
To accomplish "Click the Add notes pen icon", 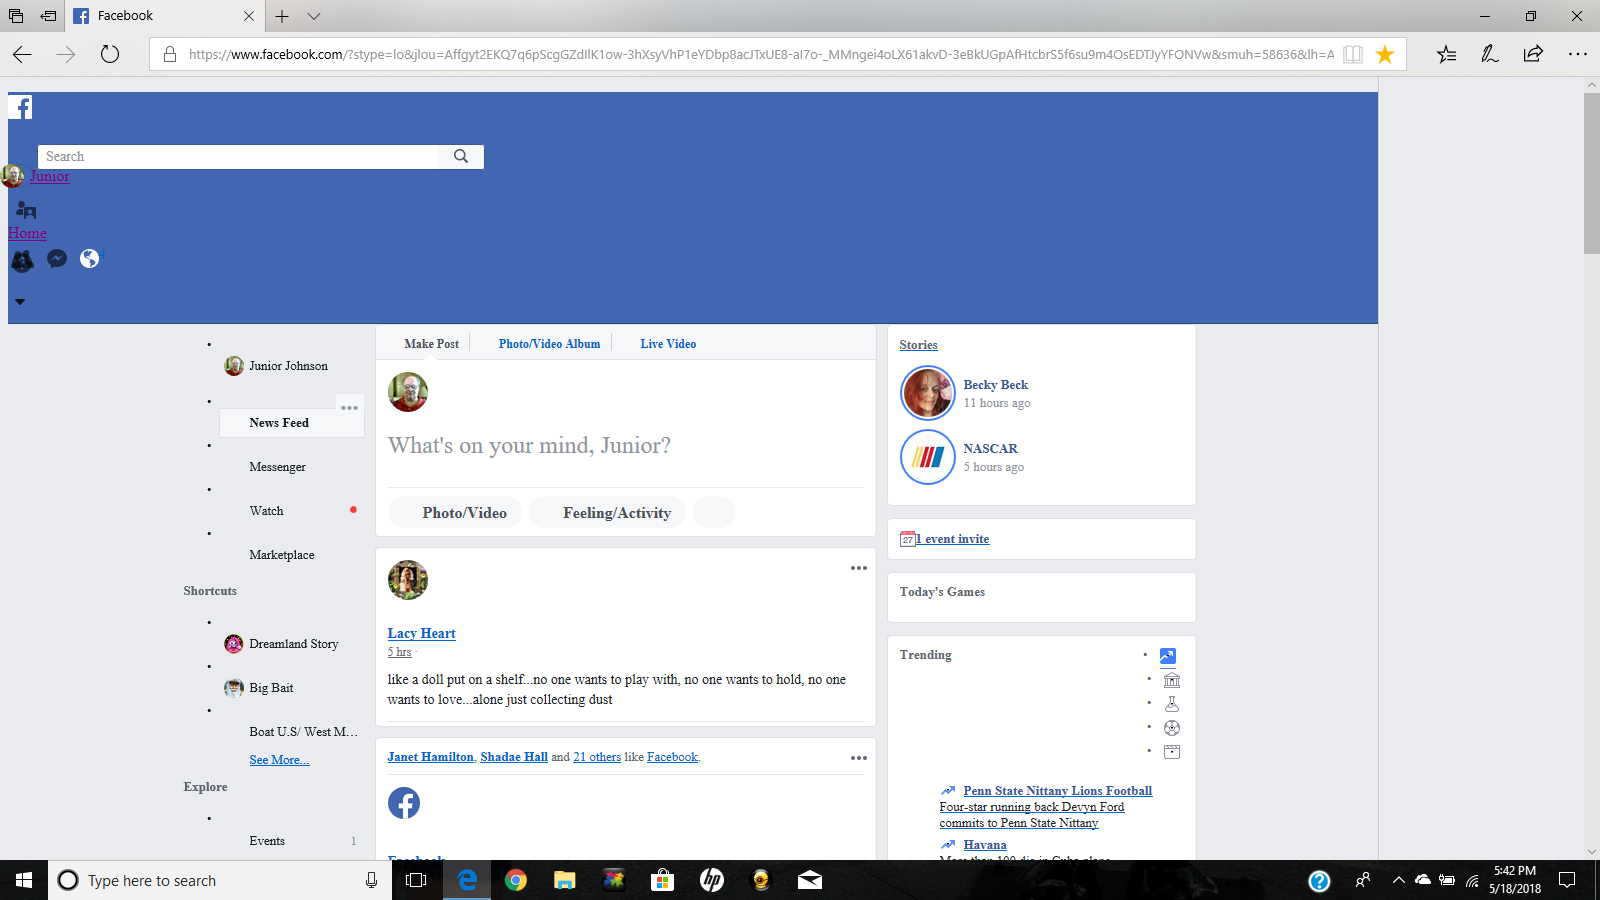I will (x=1490, y=54).
